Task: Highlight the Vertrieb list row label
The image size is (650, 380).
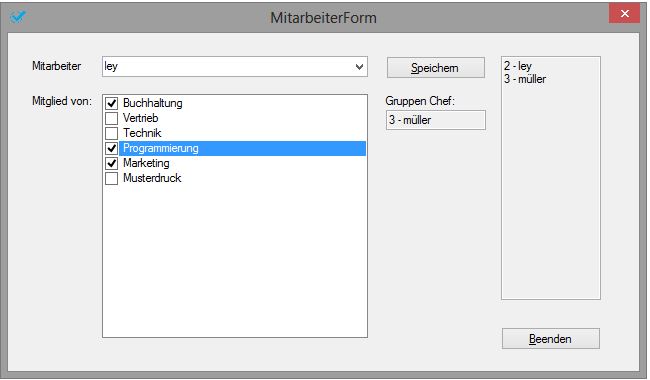Action: [141, 118]
